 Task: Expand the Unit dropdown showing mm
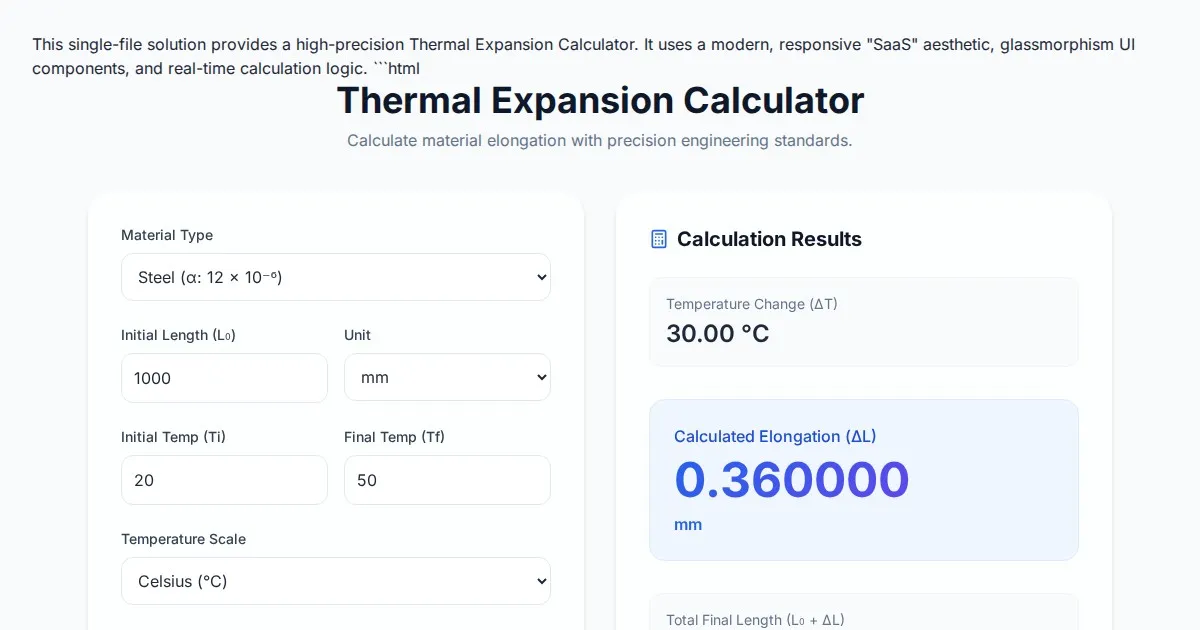coord(447,378)
